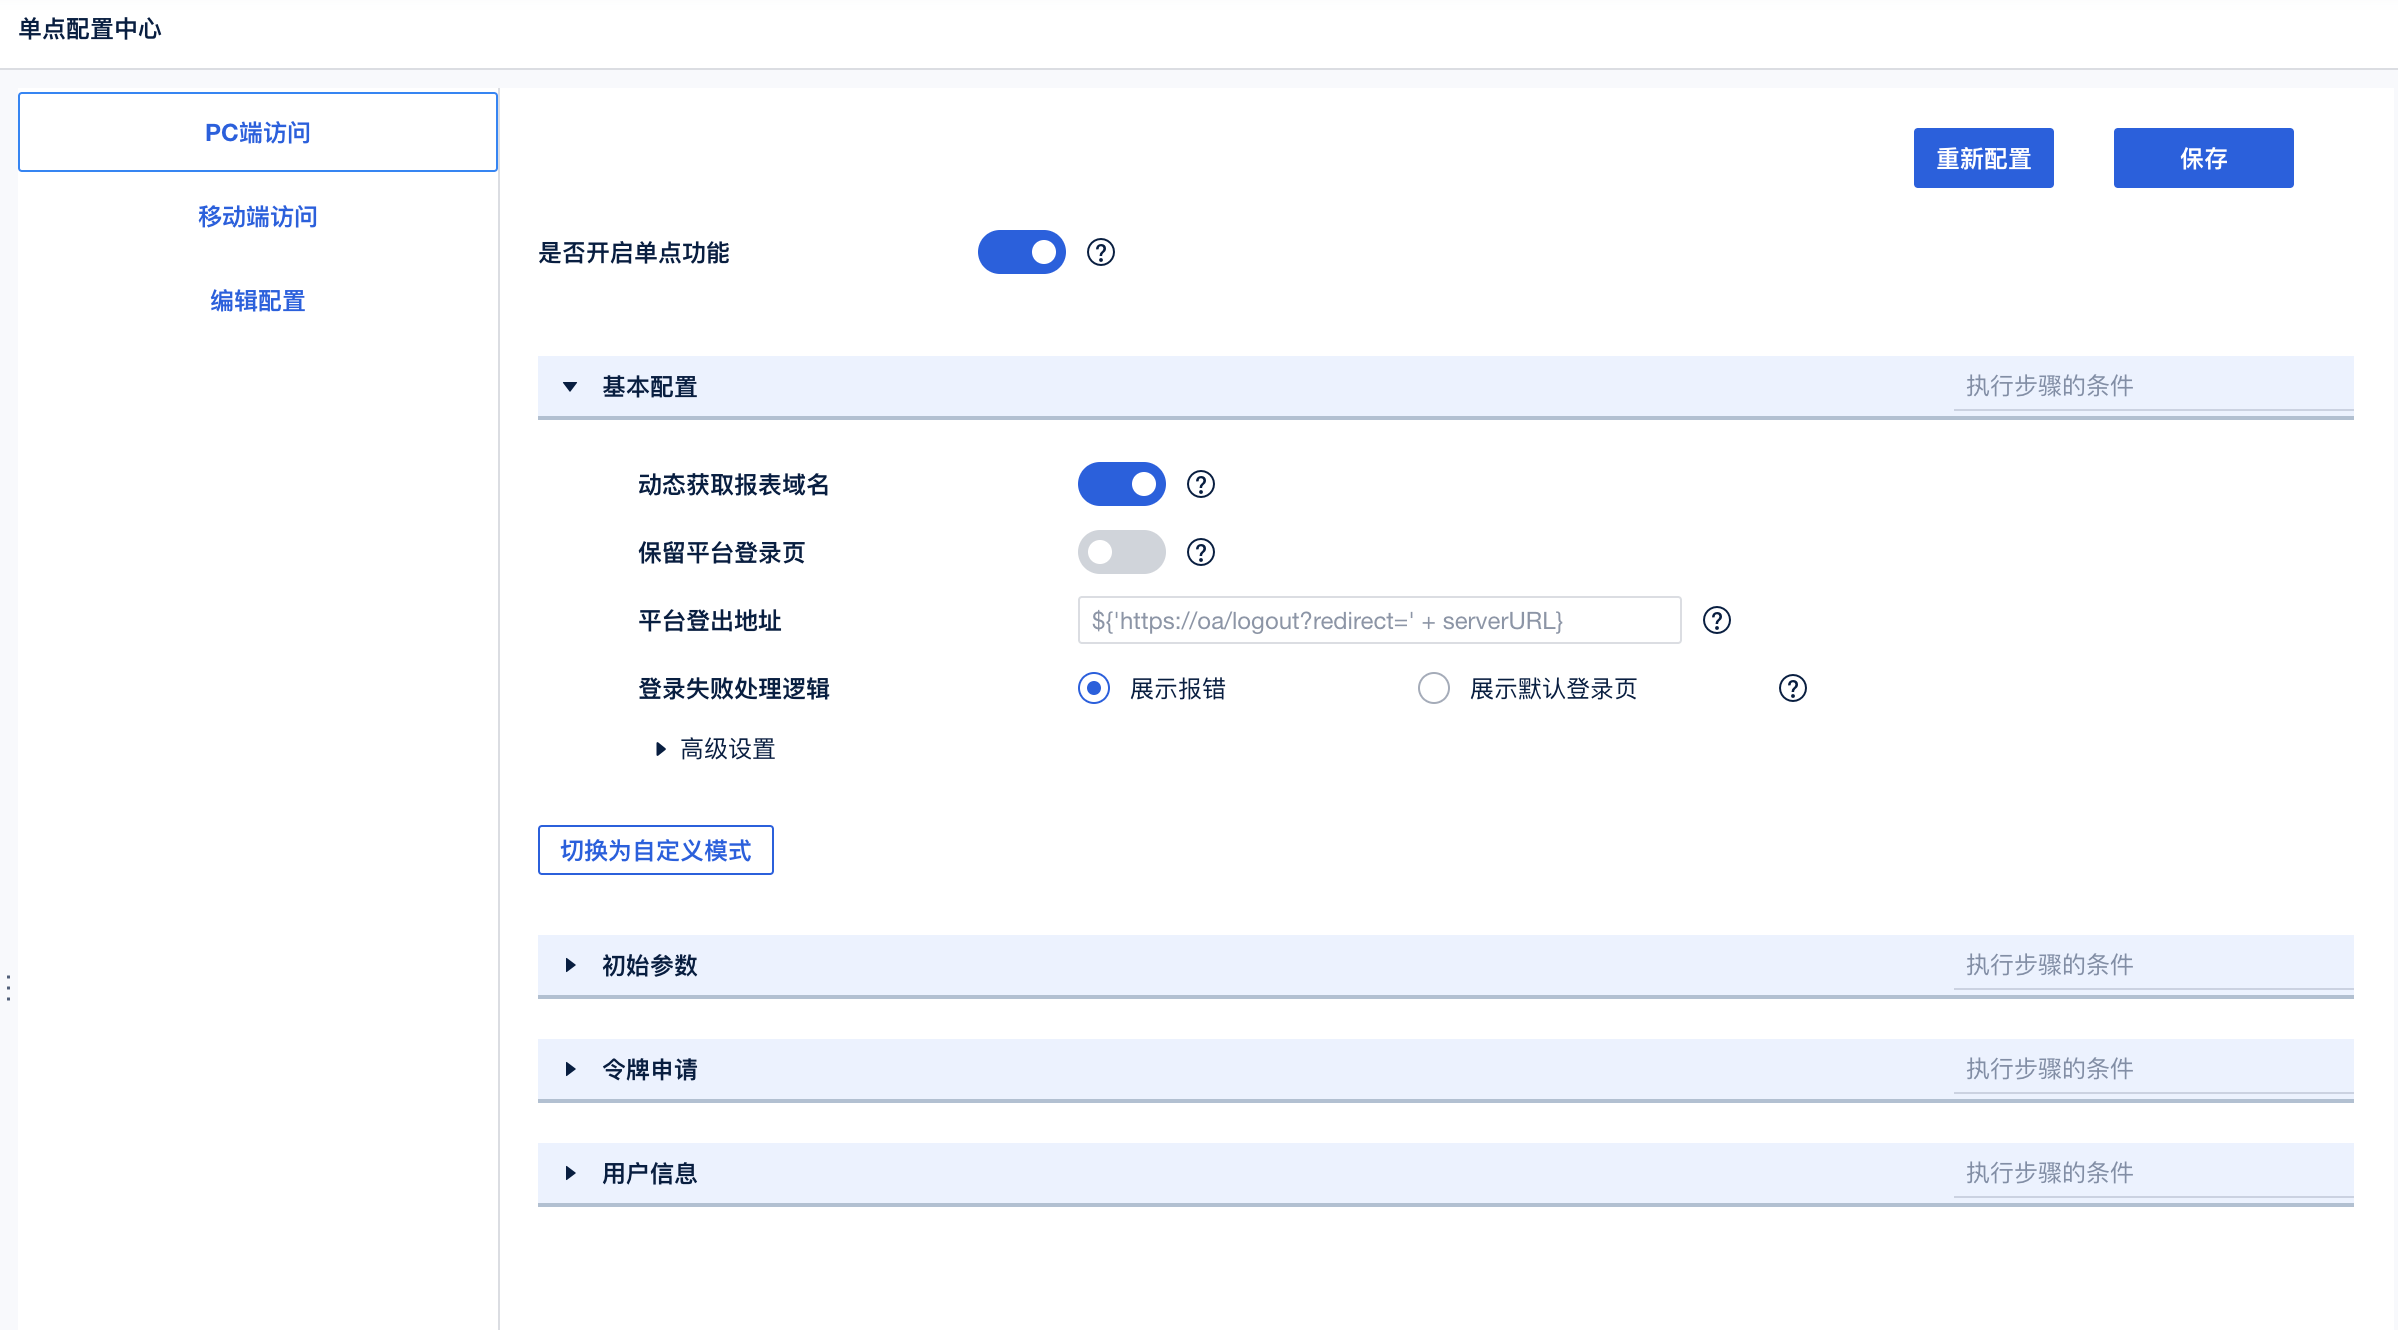This screenshot has height=1330, width=2398.
Task: Expand the 初始参数 section
Action: 570,965
